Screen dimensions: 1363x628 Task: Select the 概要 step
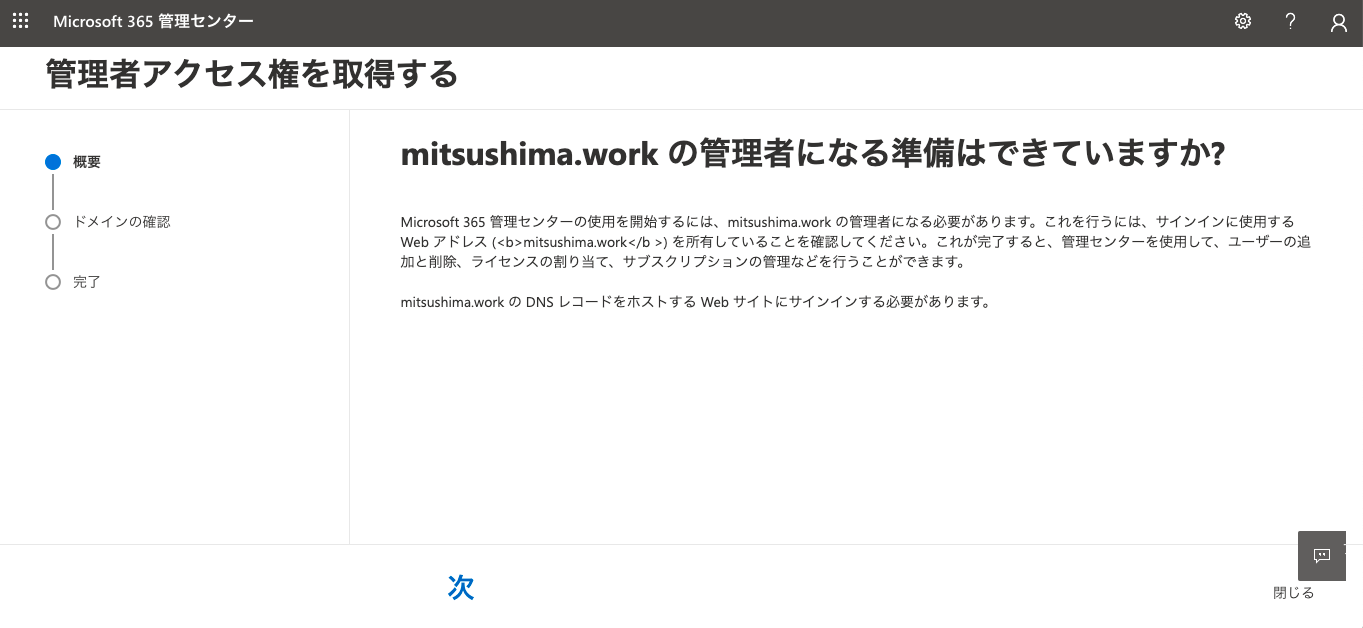point(87,162)
